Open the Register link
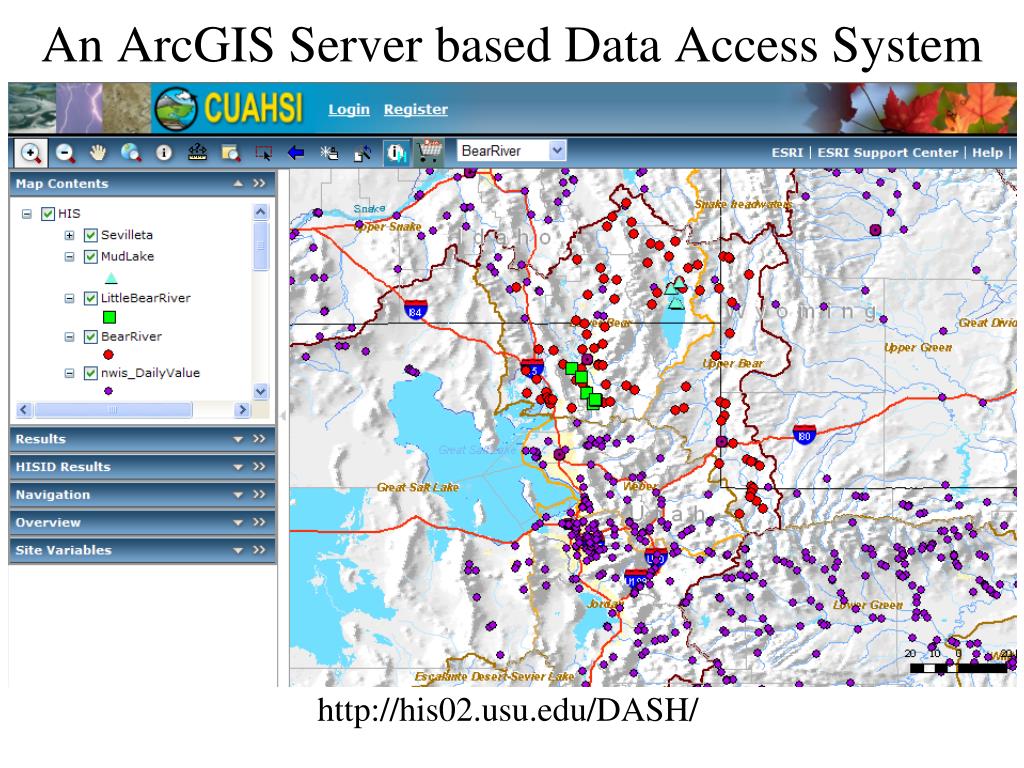 click(x=416, y=109)
